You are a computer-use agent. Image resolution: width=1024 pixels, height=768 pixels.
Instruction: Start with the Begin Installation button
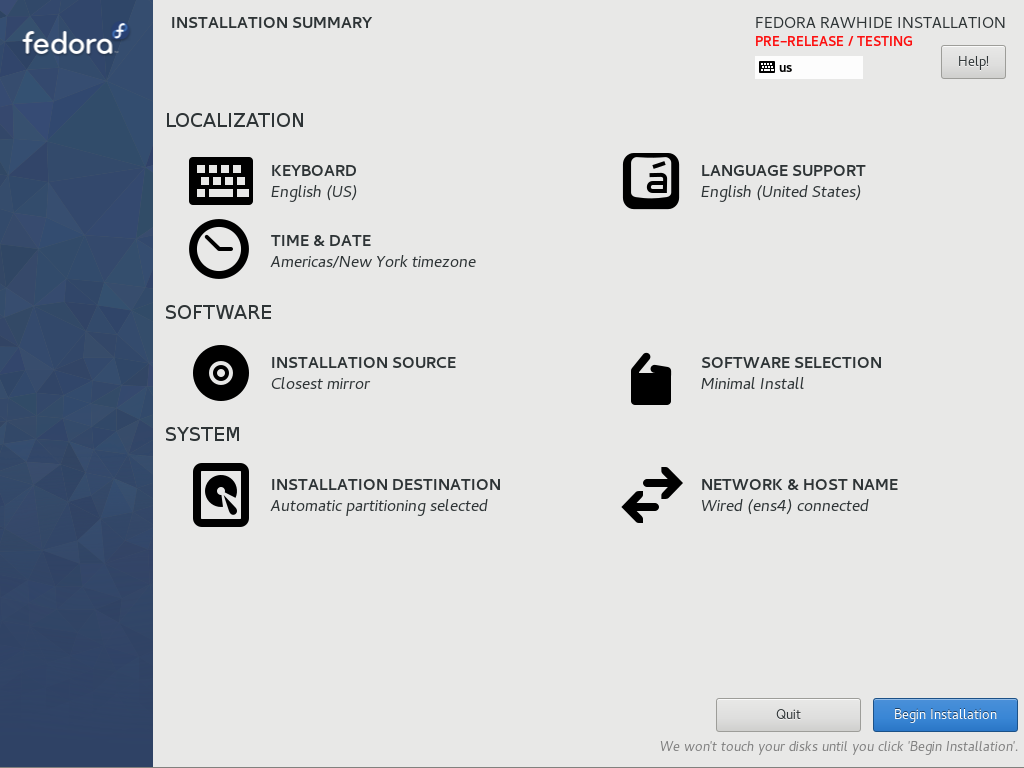coord(945,714)
